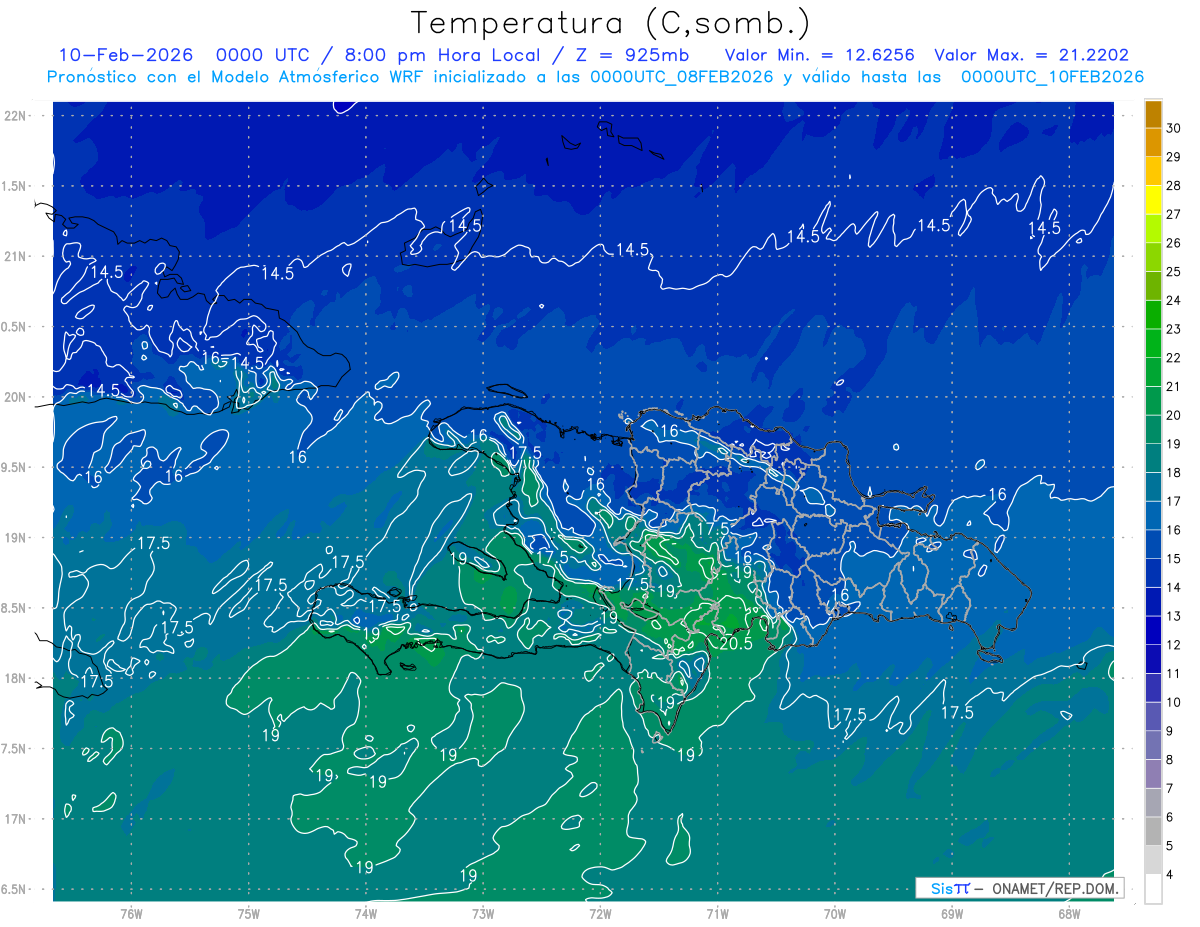Click the 76W longitude axis label

click(x=131, y=914)
